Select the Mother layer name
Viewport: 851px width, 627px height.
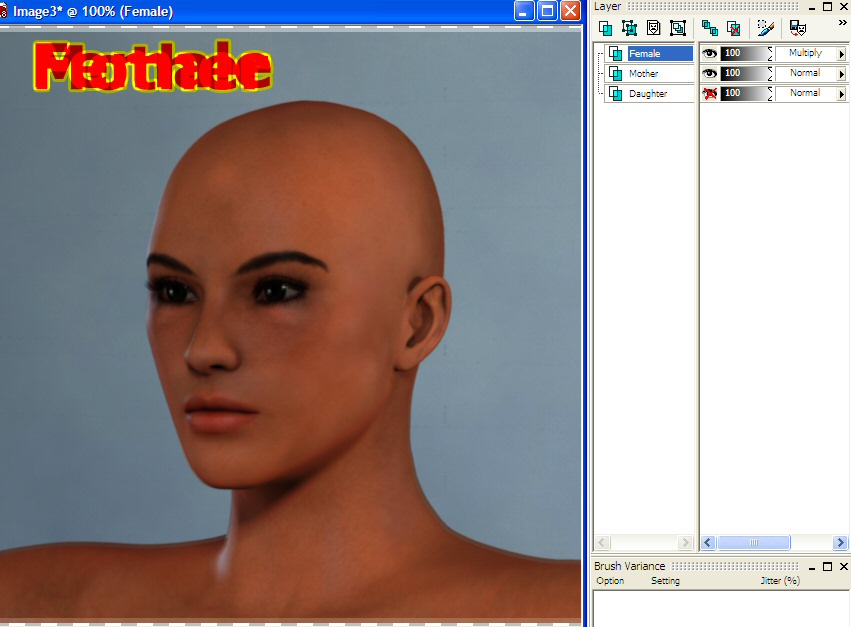pyautogui.click(x=644, y=73)
